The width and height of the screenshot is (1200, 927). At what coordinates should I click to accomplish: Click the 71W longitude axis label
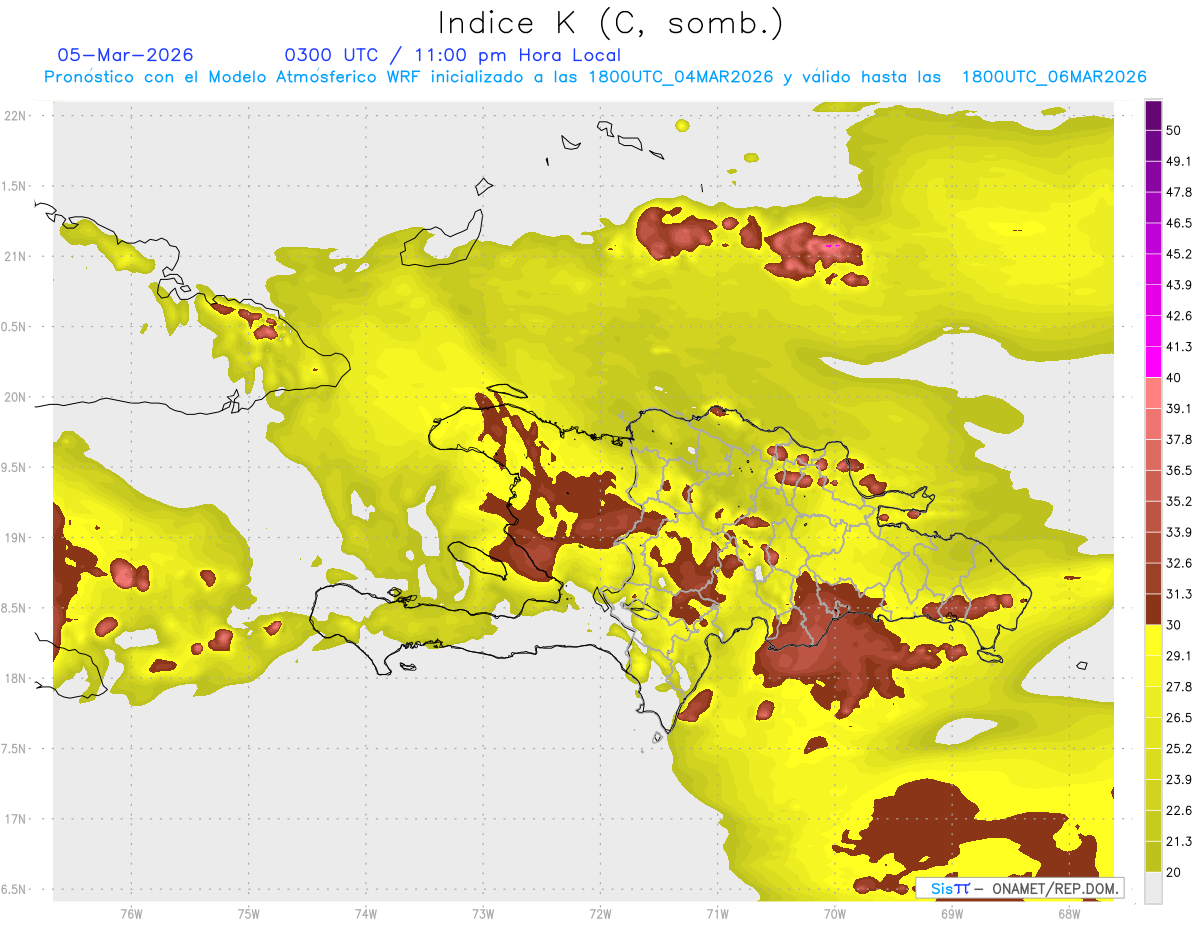(x=717, y=913)
